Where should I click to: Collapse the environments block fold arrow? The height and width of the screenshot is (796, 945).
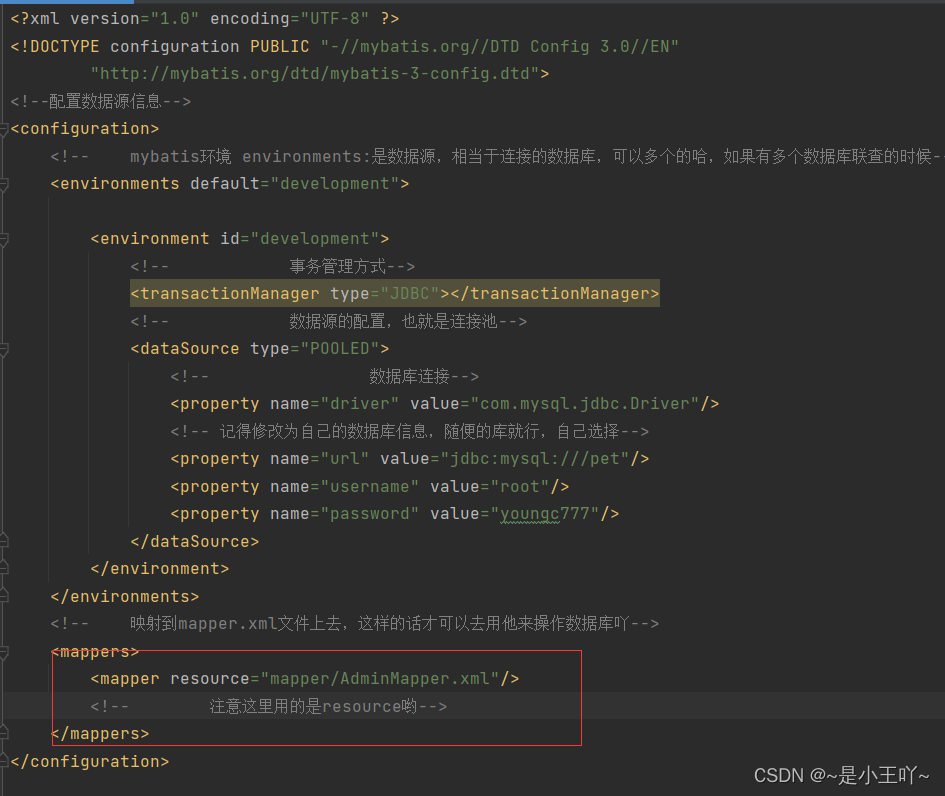coord(5,183)
